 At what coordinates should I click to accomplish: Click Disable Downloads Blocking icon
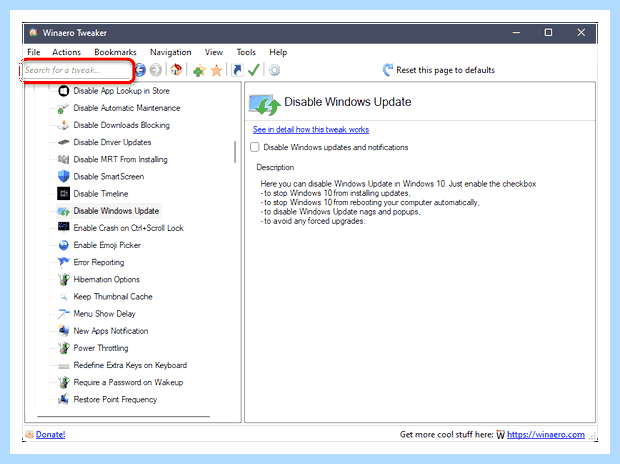63,125
